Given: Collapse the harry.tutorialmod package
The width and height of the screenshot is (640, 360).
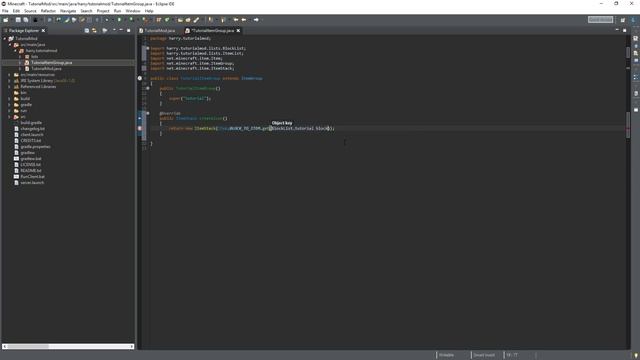Looking at the screenshot, I should click(x=15, y=51).
